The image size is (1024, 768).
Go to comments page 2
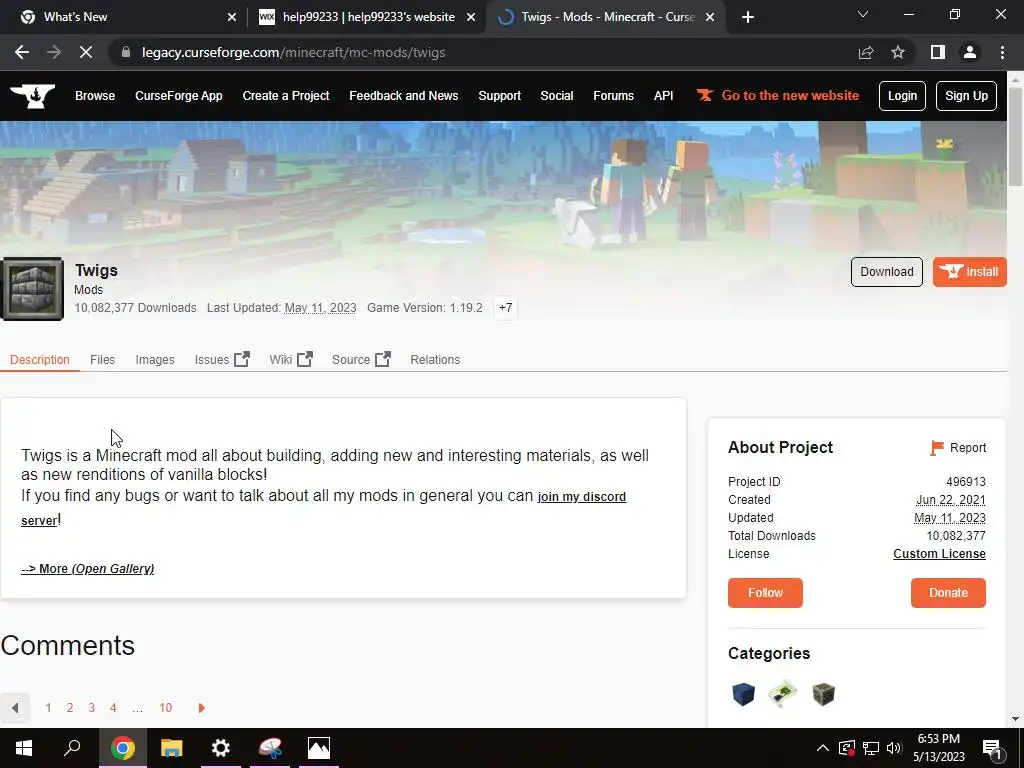[x=70, y=708]
